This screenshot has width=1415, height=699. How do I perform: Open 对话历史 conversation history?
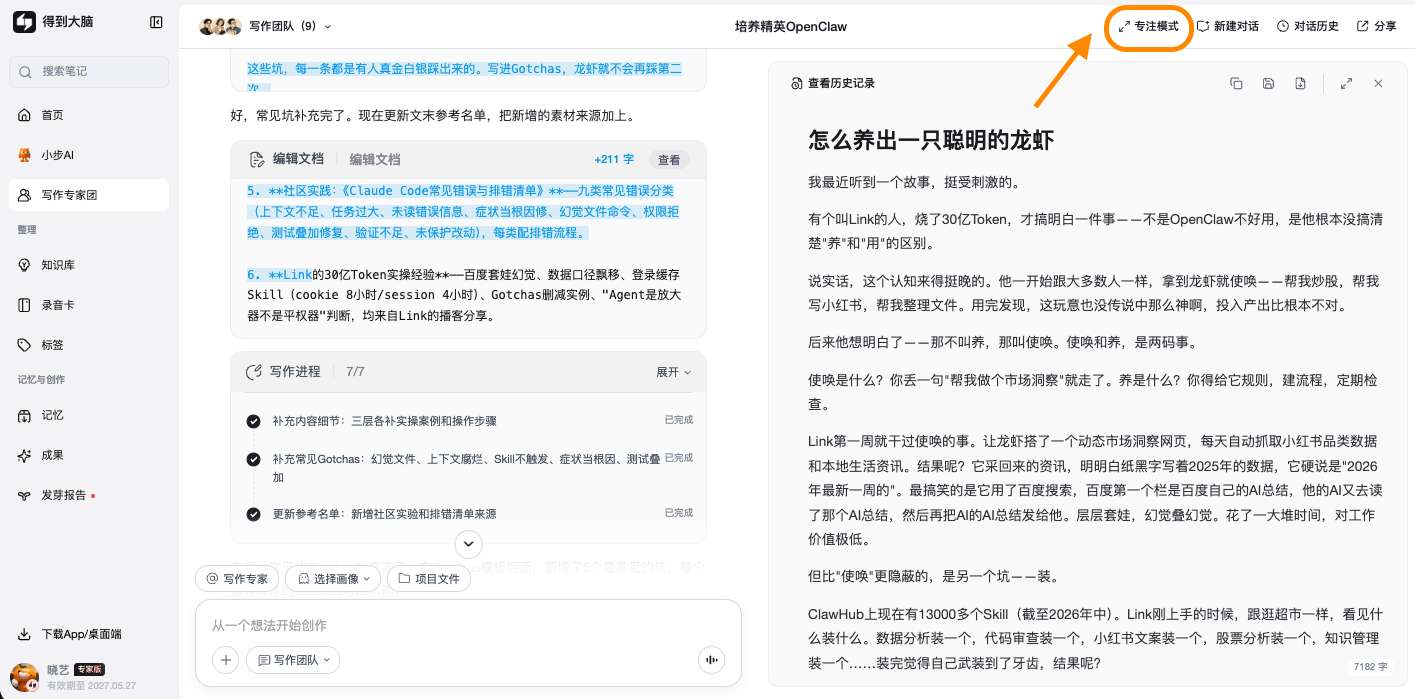coord(1308,26)
